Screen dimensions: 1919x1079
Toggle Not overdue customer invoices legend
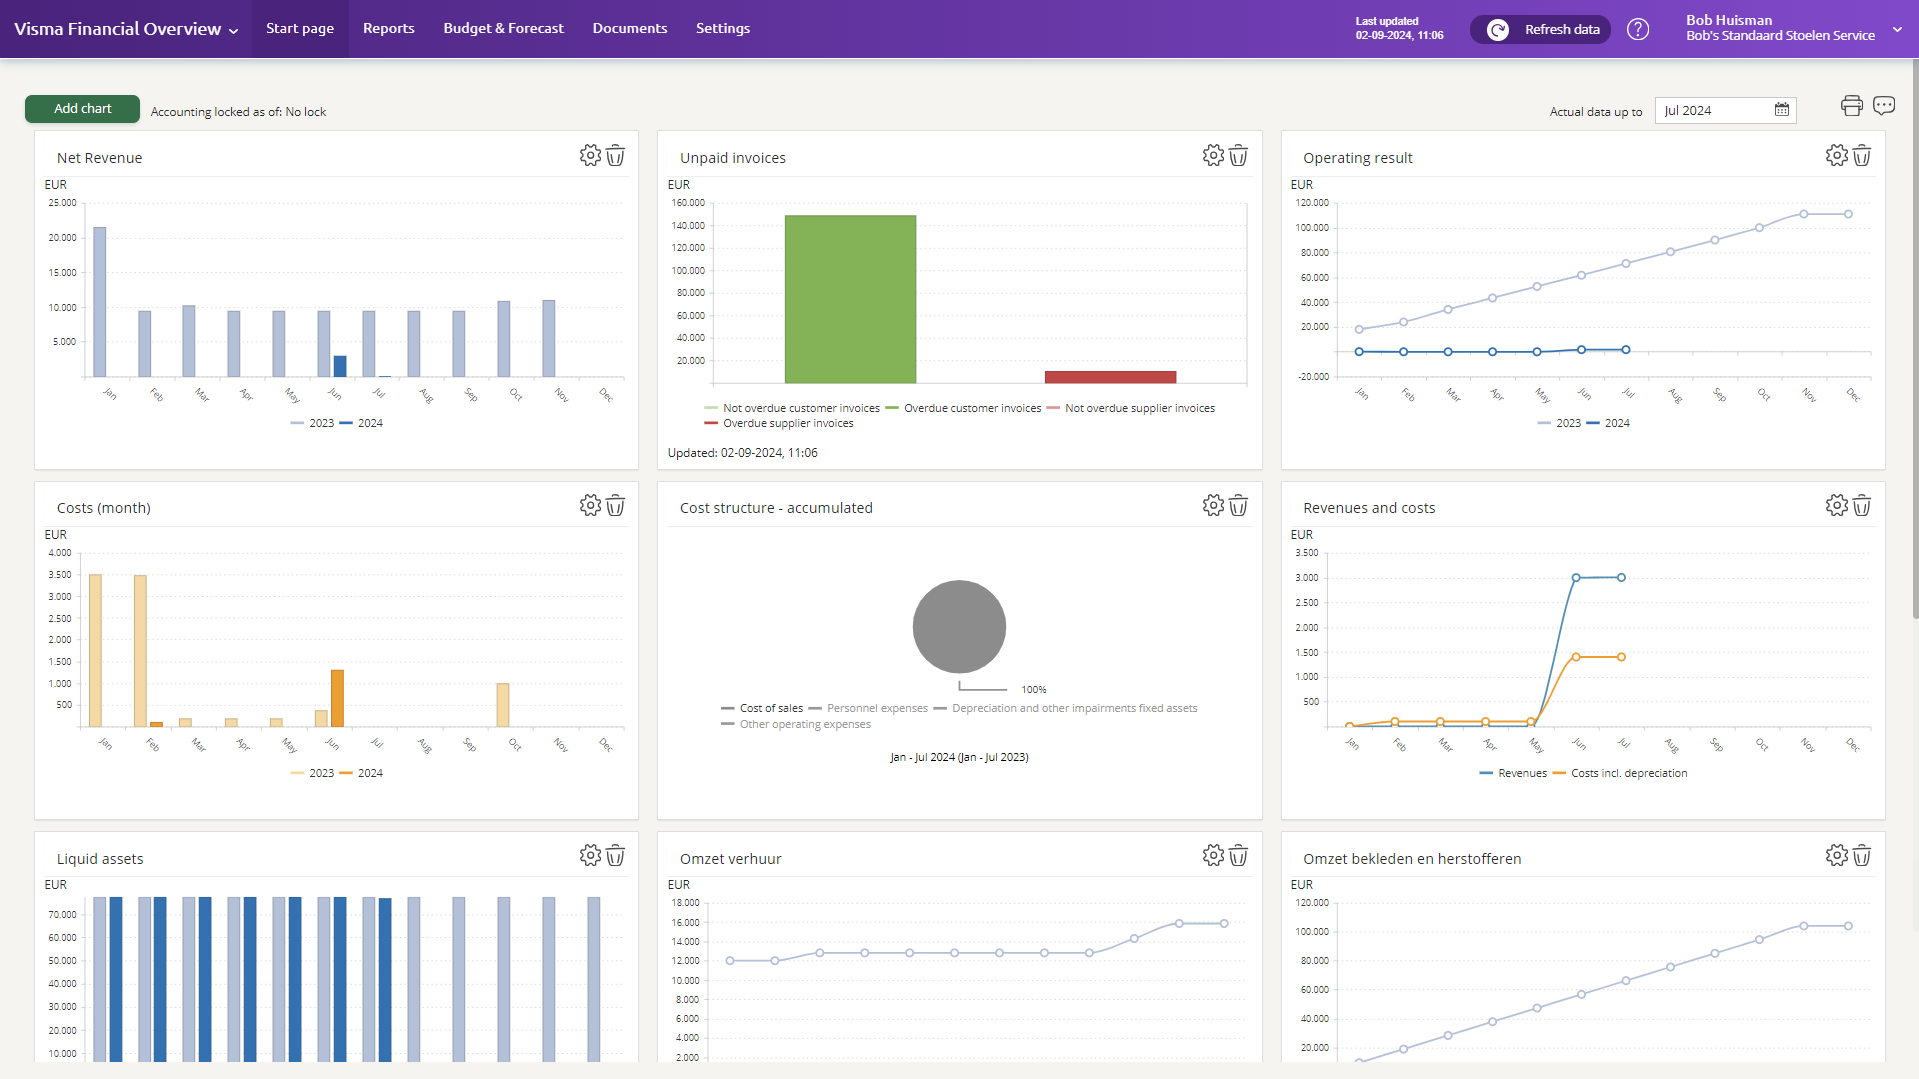(792, 408)
